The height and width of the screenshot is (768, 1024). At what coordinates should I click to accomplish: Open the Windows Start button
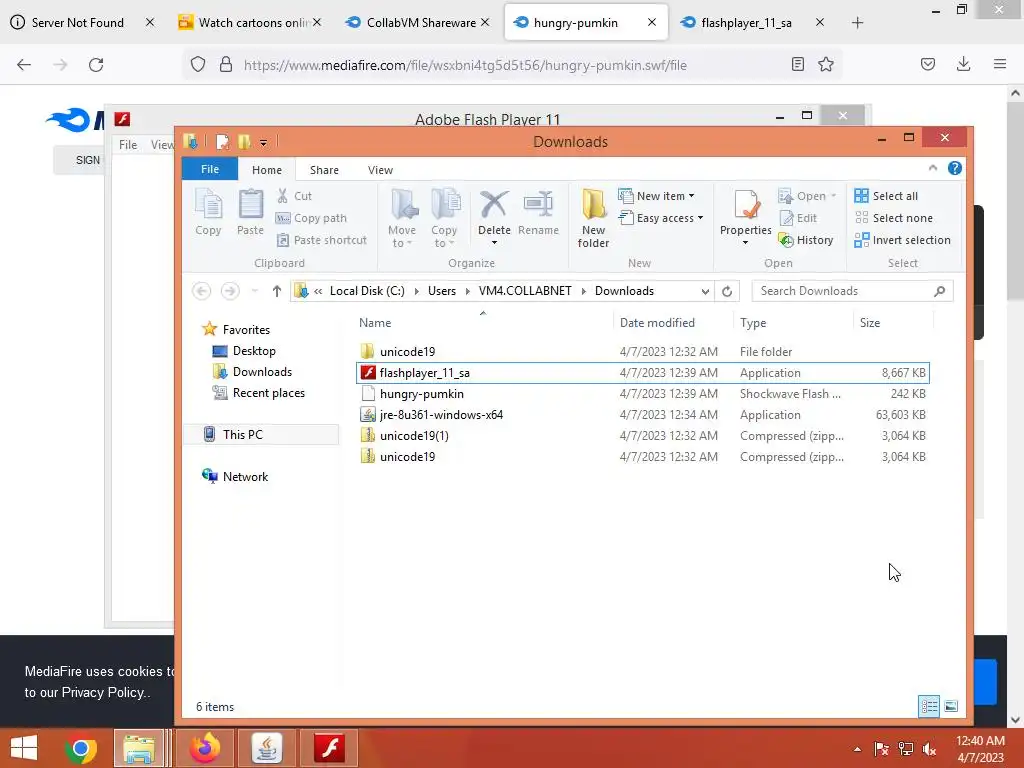24,748
